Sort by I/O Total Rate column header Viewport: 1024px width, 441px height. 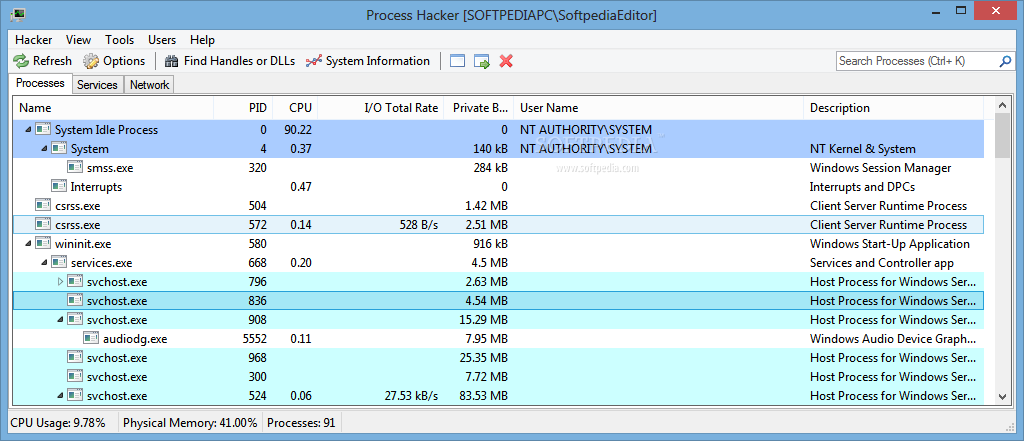tap(381, 108)
